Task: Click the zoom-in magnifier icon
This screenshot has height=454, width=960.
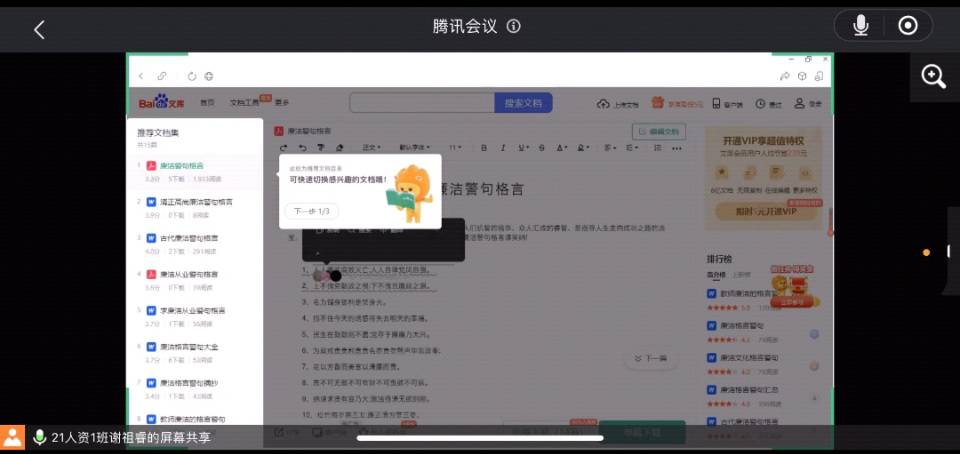Action: point(934,77)
